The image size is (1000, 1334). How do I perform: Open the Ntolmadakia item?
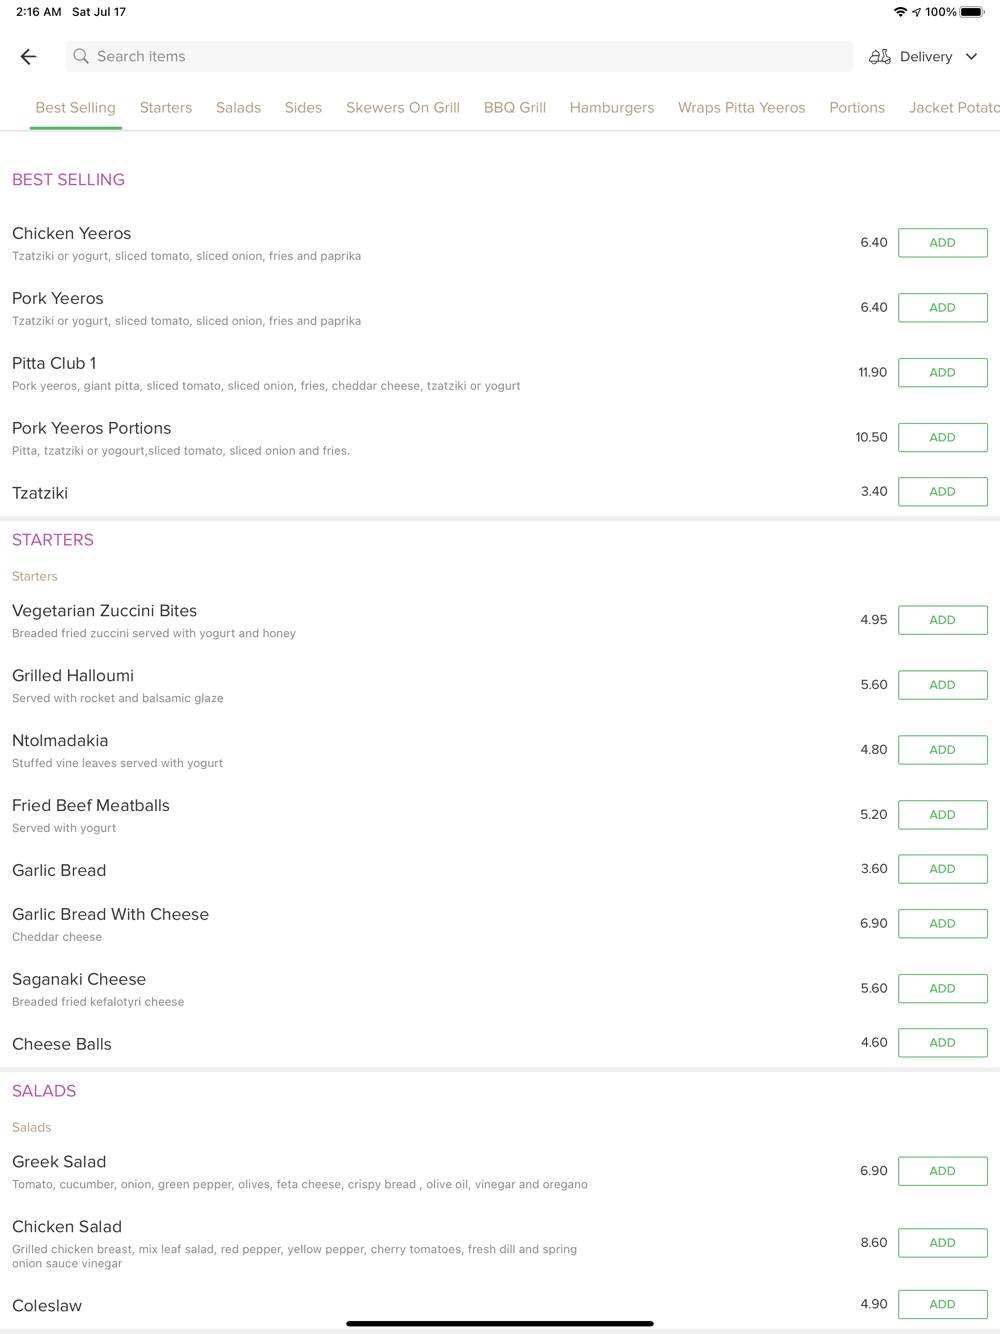click(x=60, y=741)
